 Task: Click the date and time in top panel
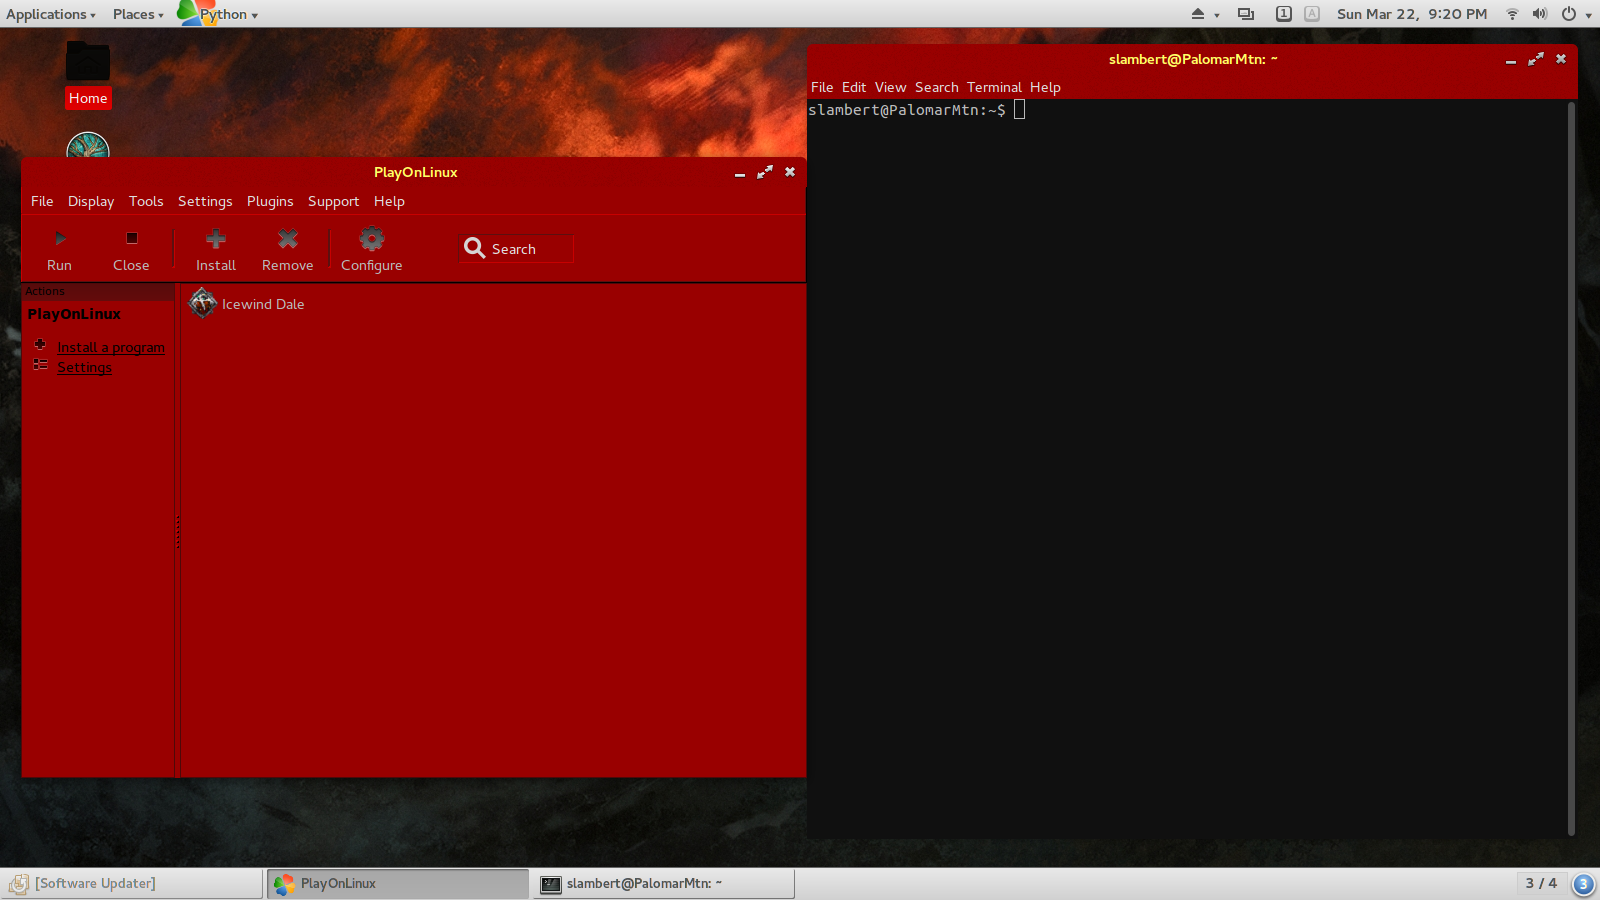(x=1412, y=14)
